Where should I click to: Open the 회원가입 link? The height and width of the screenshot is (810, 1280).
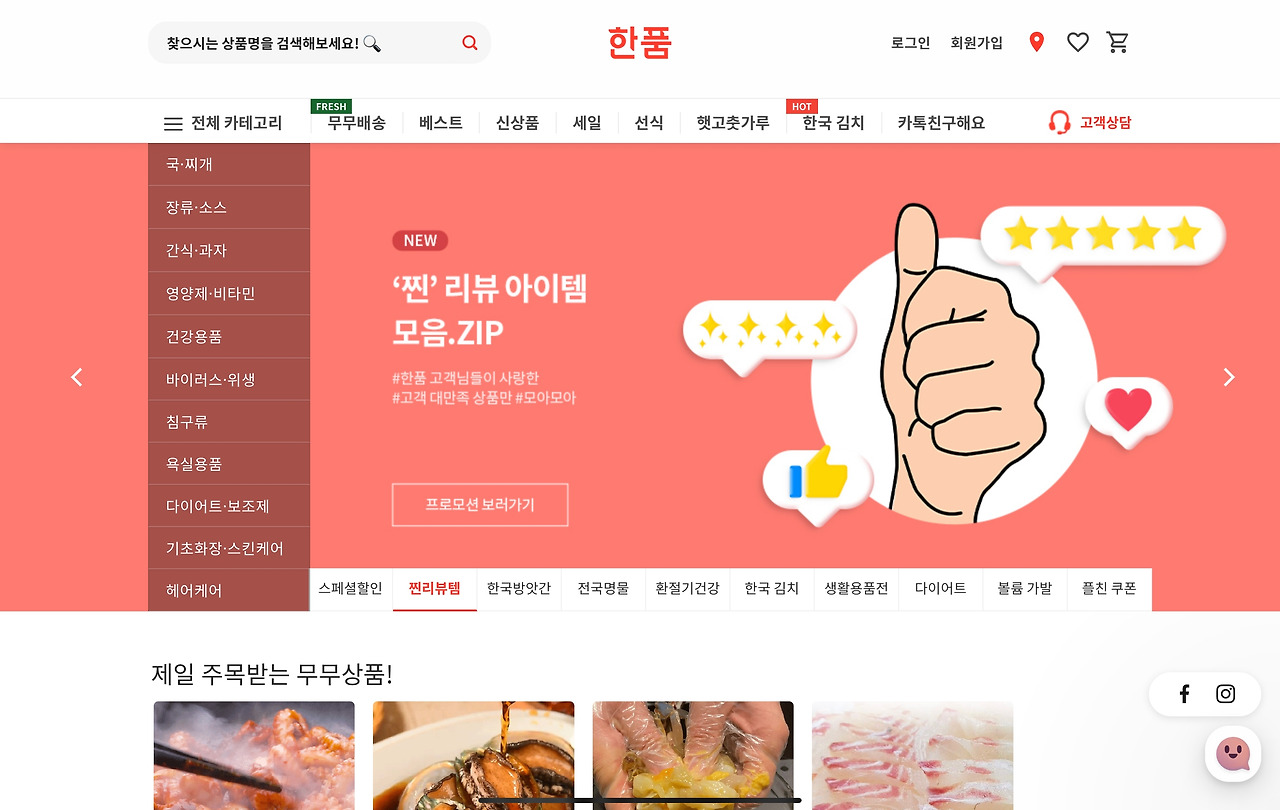[x=977, y=43]
